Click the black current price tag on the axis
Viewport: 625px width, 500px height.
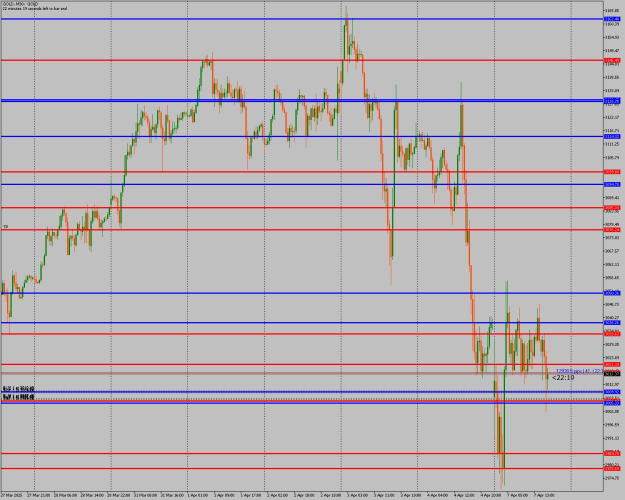pyautogui.click(x=612, y=374)
